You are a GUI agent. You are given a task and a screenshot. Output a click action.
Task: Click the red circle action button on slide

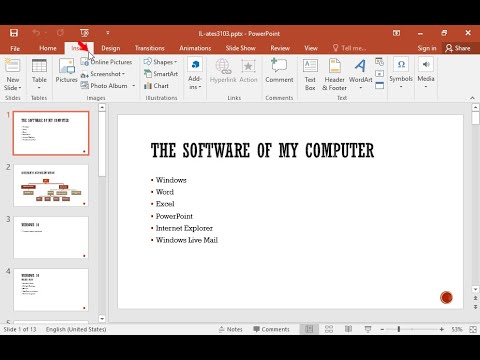point(446,297)
